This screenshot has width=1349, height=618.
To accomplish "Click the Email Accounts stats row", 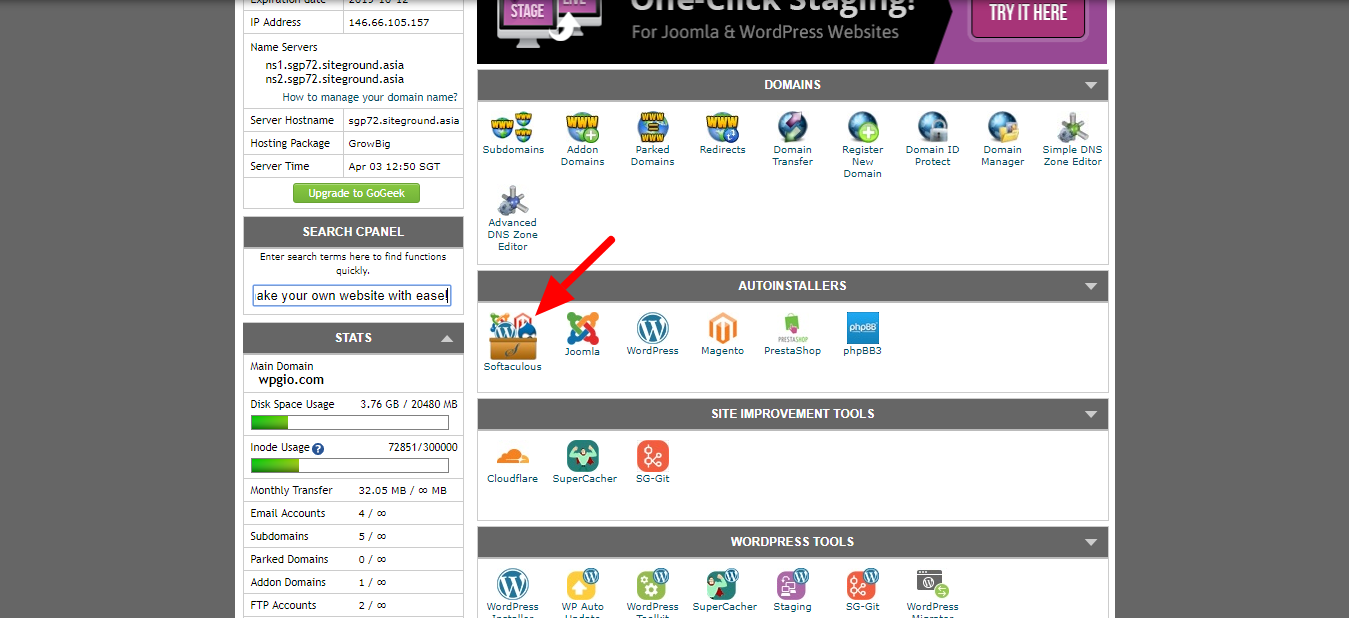I will (x=353, y=513).
